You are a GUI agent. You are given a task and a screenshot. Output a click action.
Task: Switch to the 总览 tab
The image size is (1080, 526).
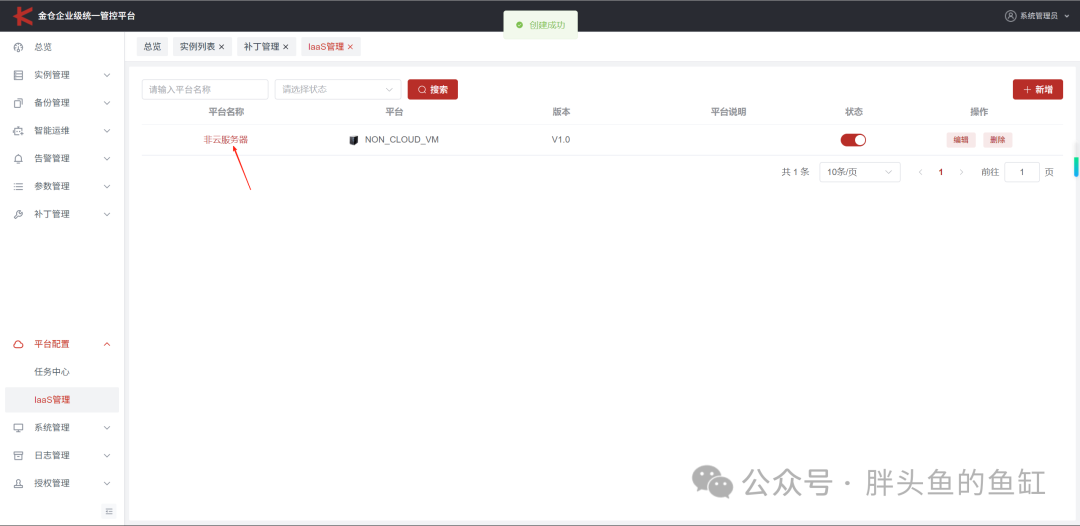(x=152, y=47)
